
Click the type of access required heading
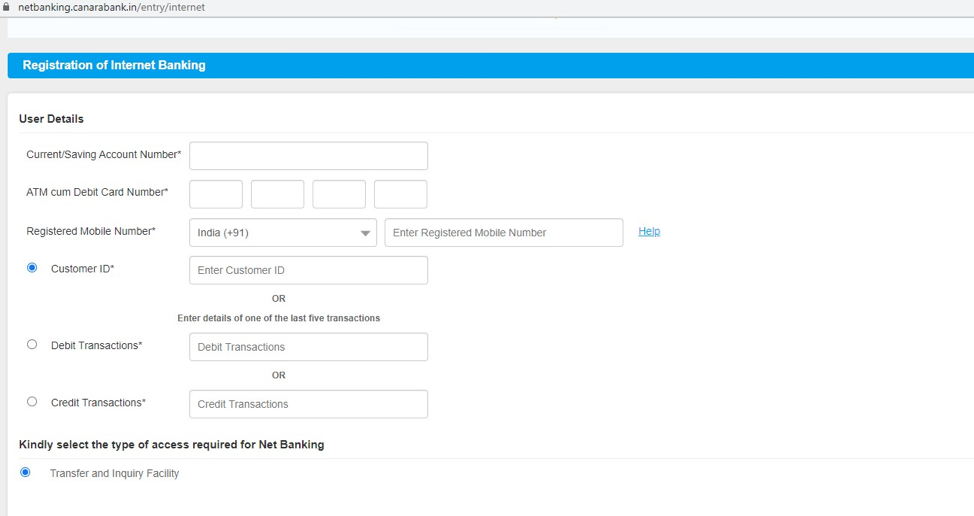click(x=171, y=445)
